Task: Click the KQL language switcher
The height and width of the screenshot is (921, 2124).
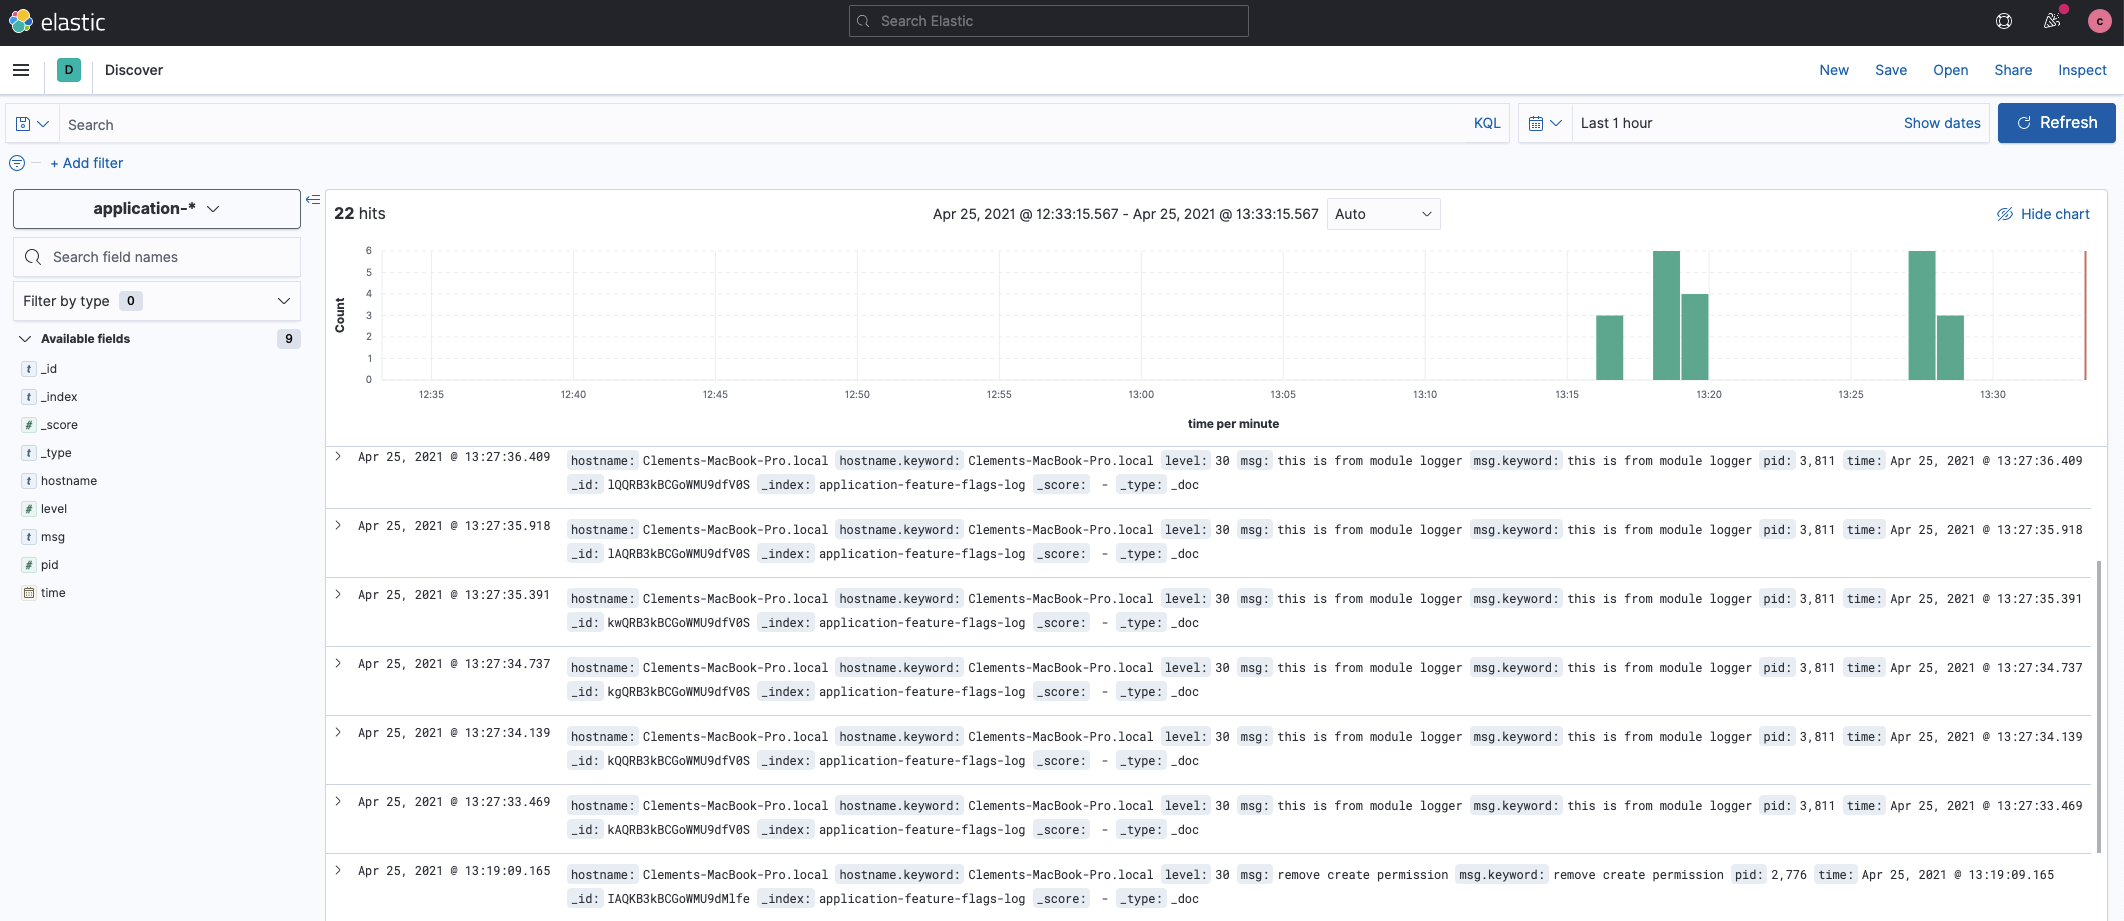Action: pyautogui.click(x=1487, y=123)
